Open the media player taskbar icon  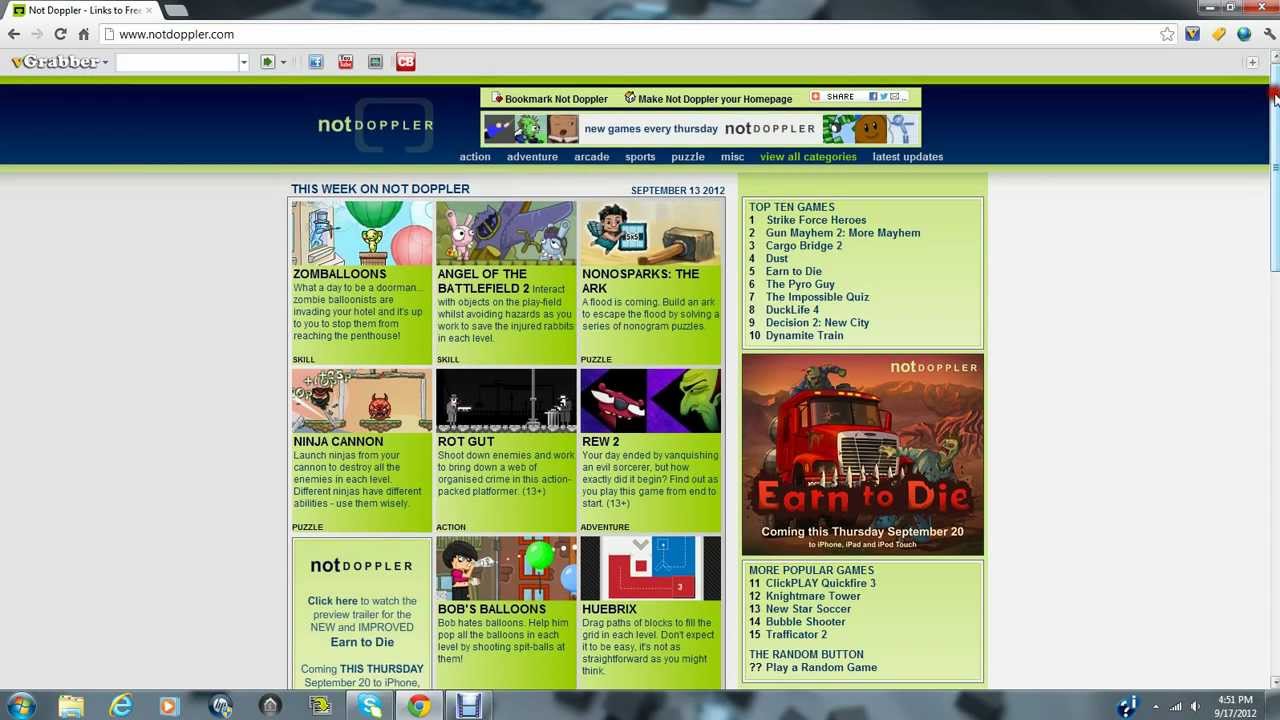pyautogui.click(x=170, y=706)
